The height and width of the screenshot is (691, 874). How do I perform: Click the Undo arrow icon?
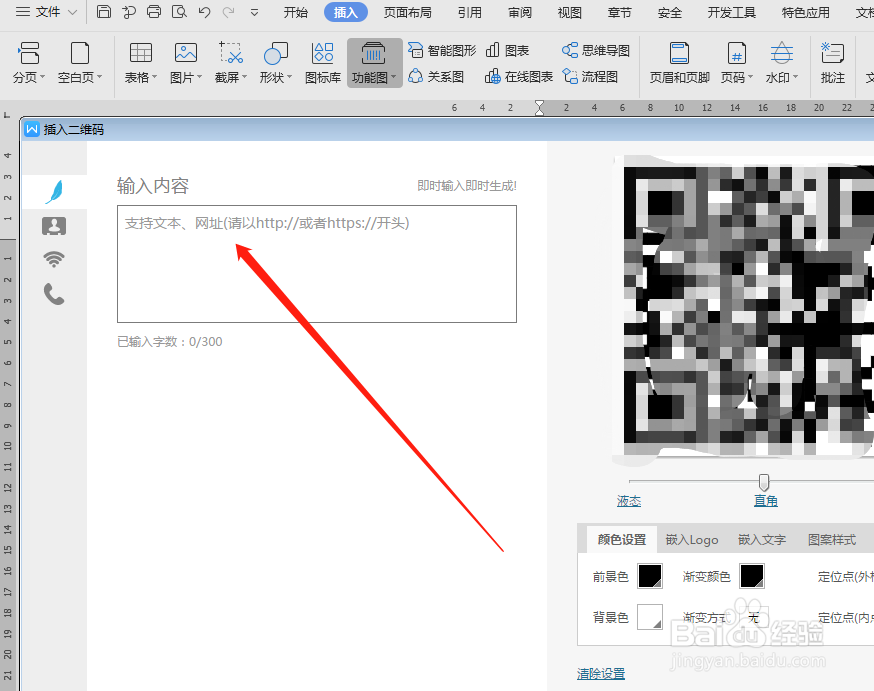[x=204, y=12]
